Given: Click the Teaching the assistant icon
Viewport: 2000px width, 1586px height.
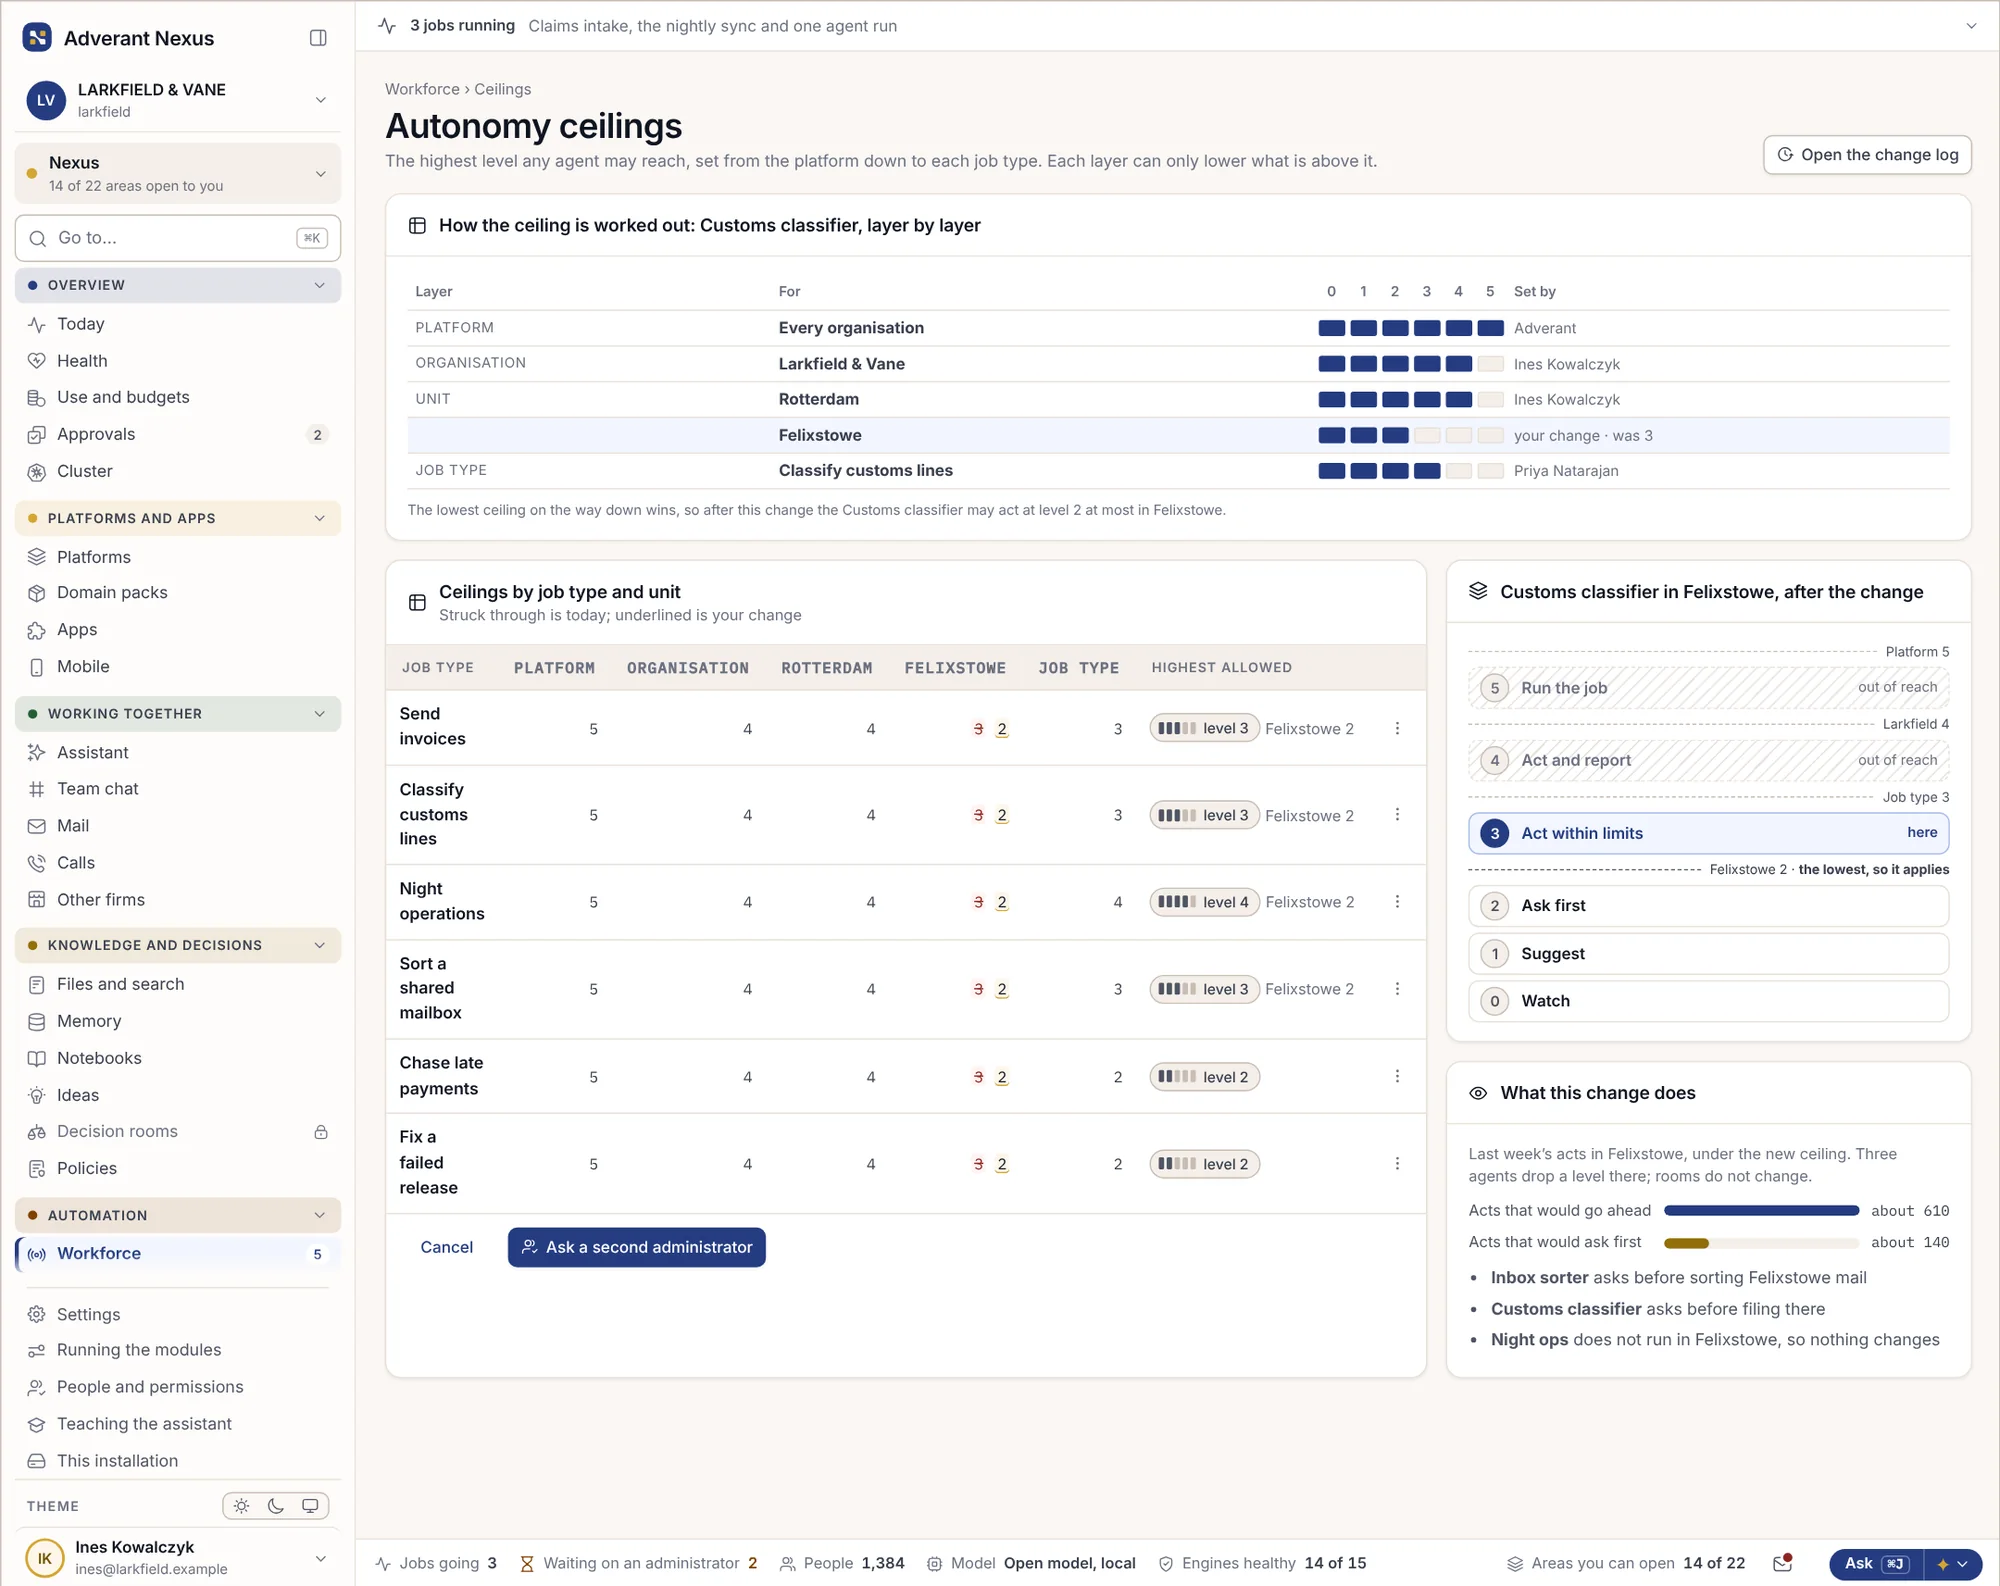Looking at the screenshot, I should pyautogui.click(x=37, y=1424).
